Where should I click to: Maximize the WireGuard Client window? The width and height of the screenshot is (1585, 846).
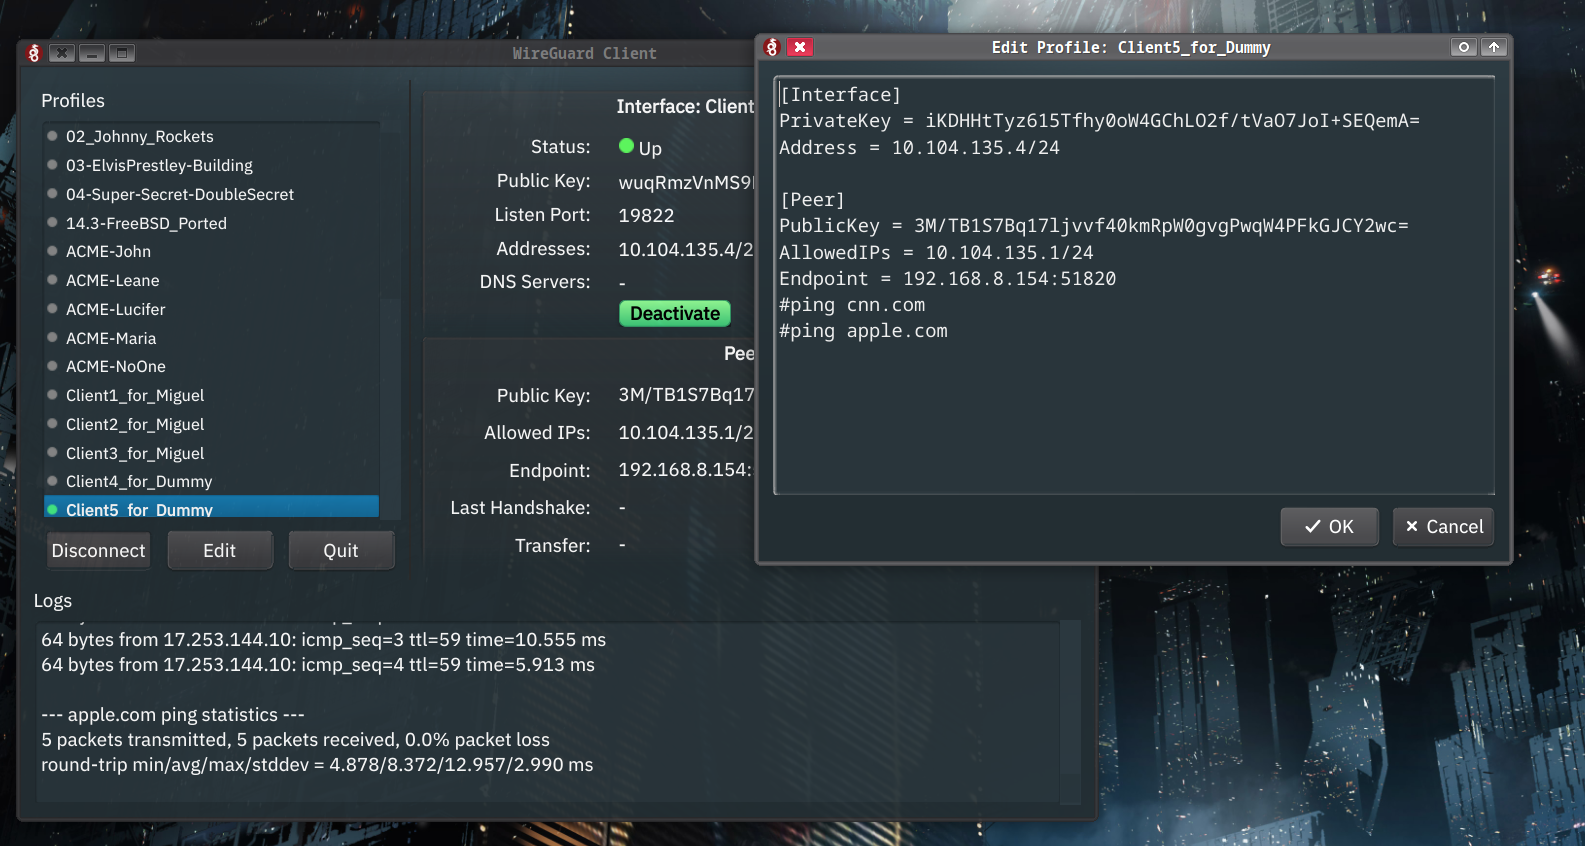click(x=122, y=53)
